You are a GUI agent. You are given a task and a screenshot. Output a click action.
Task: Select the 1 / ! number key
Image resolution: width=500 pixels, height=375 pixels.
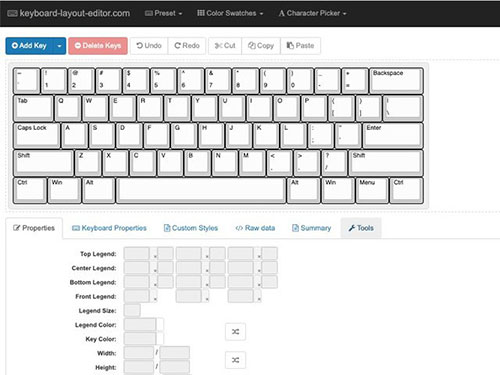coord(54,80)
